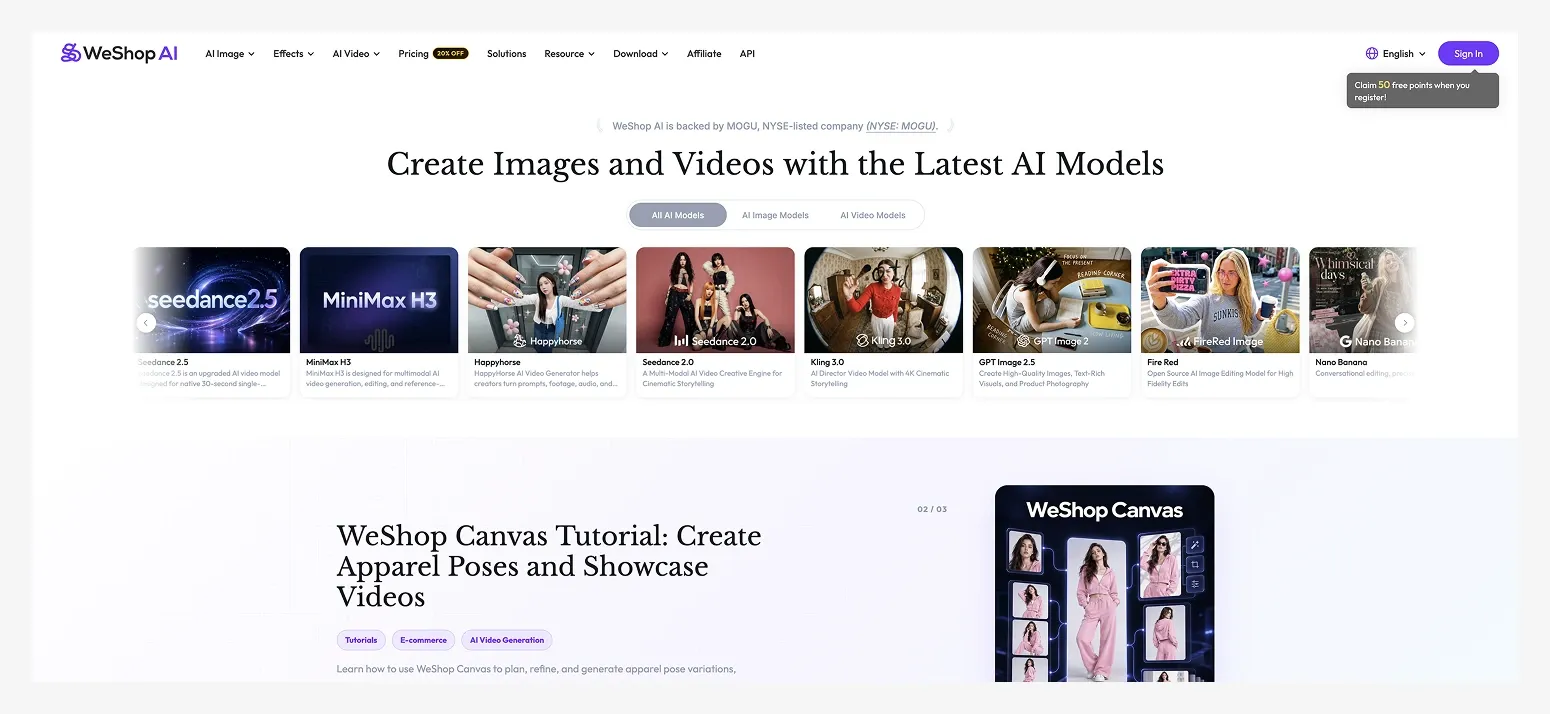Click the globe language icon

(1371, 54)
